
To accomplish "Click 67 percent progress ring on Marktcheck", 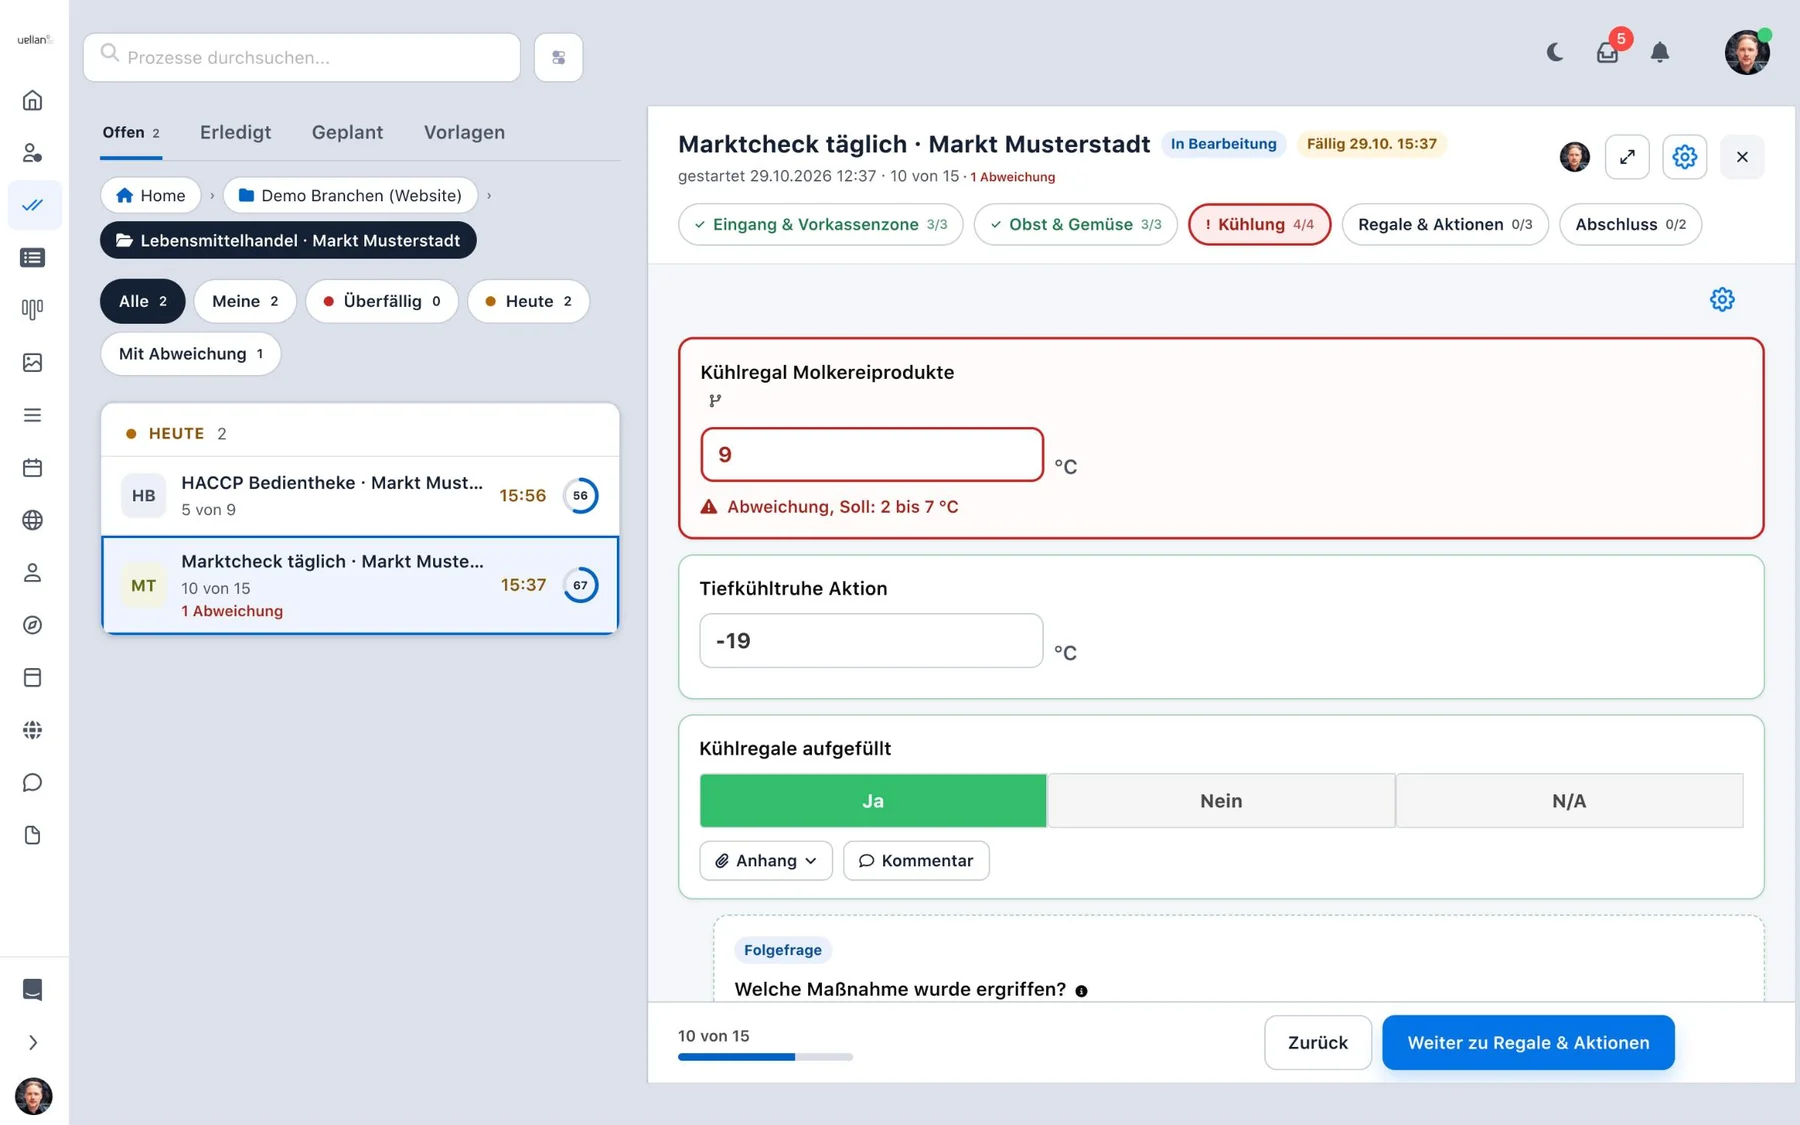I will (x=580, y=585).
